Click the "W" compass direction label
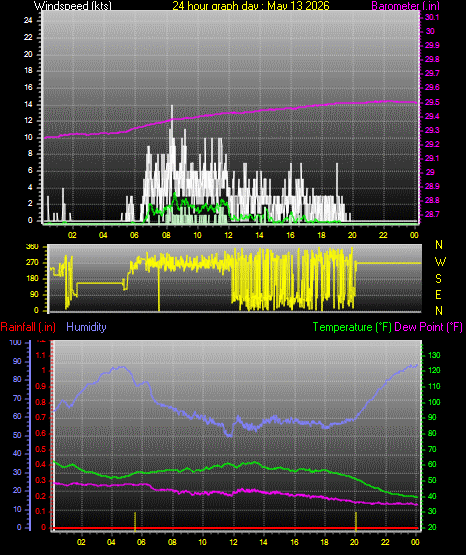 tap(440, 262)
